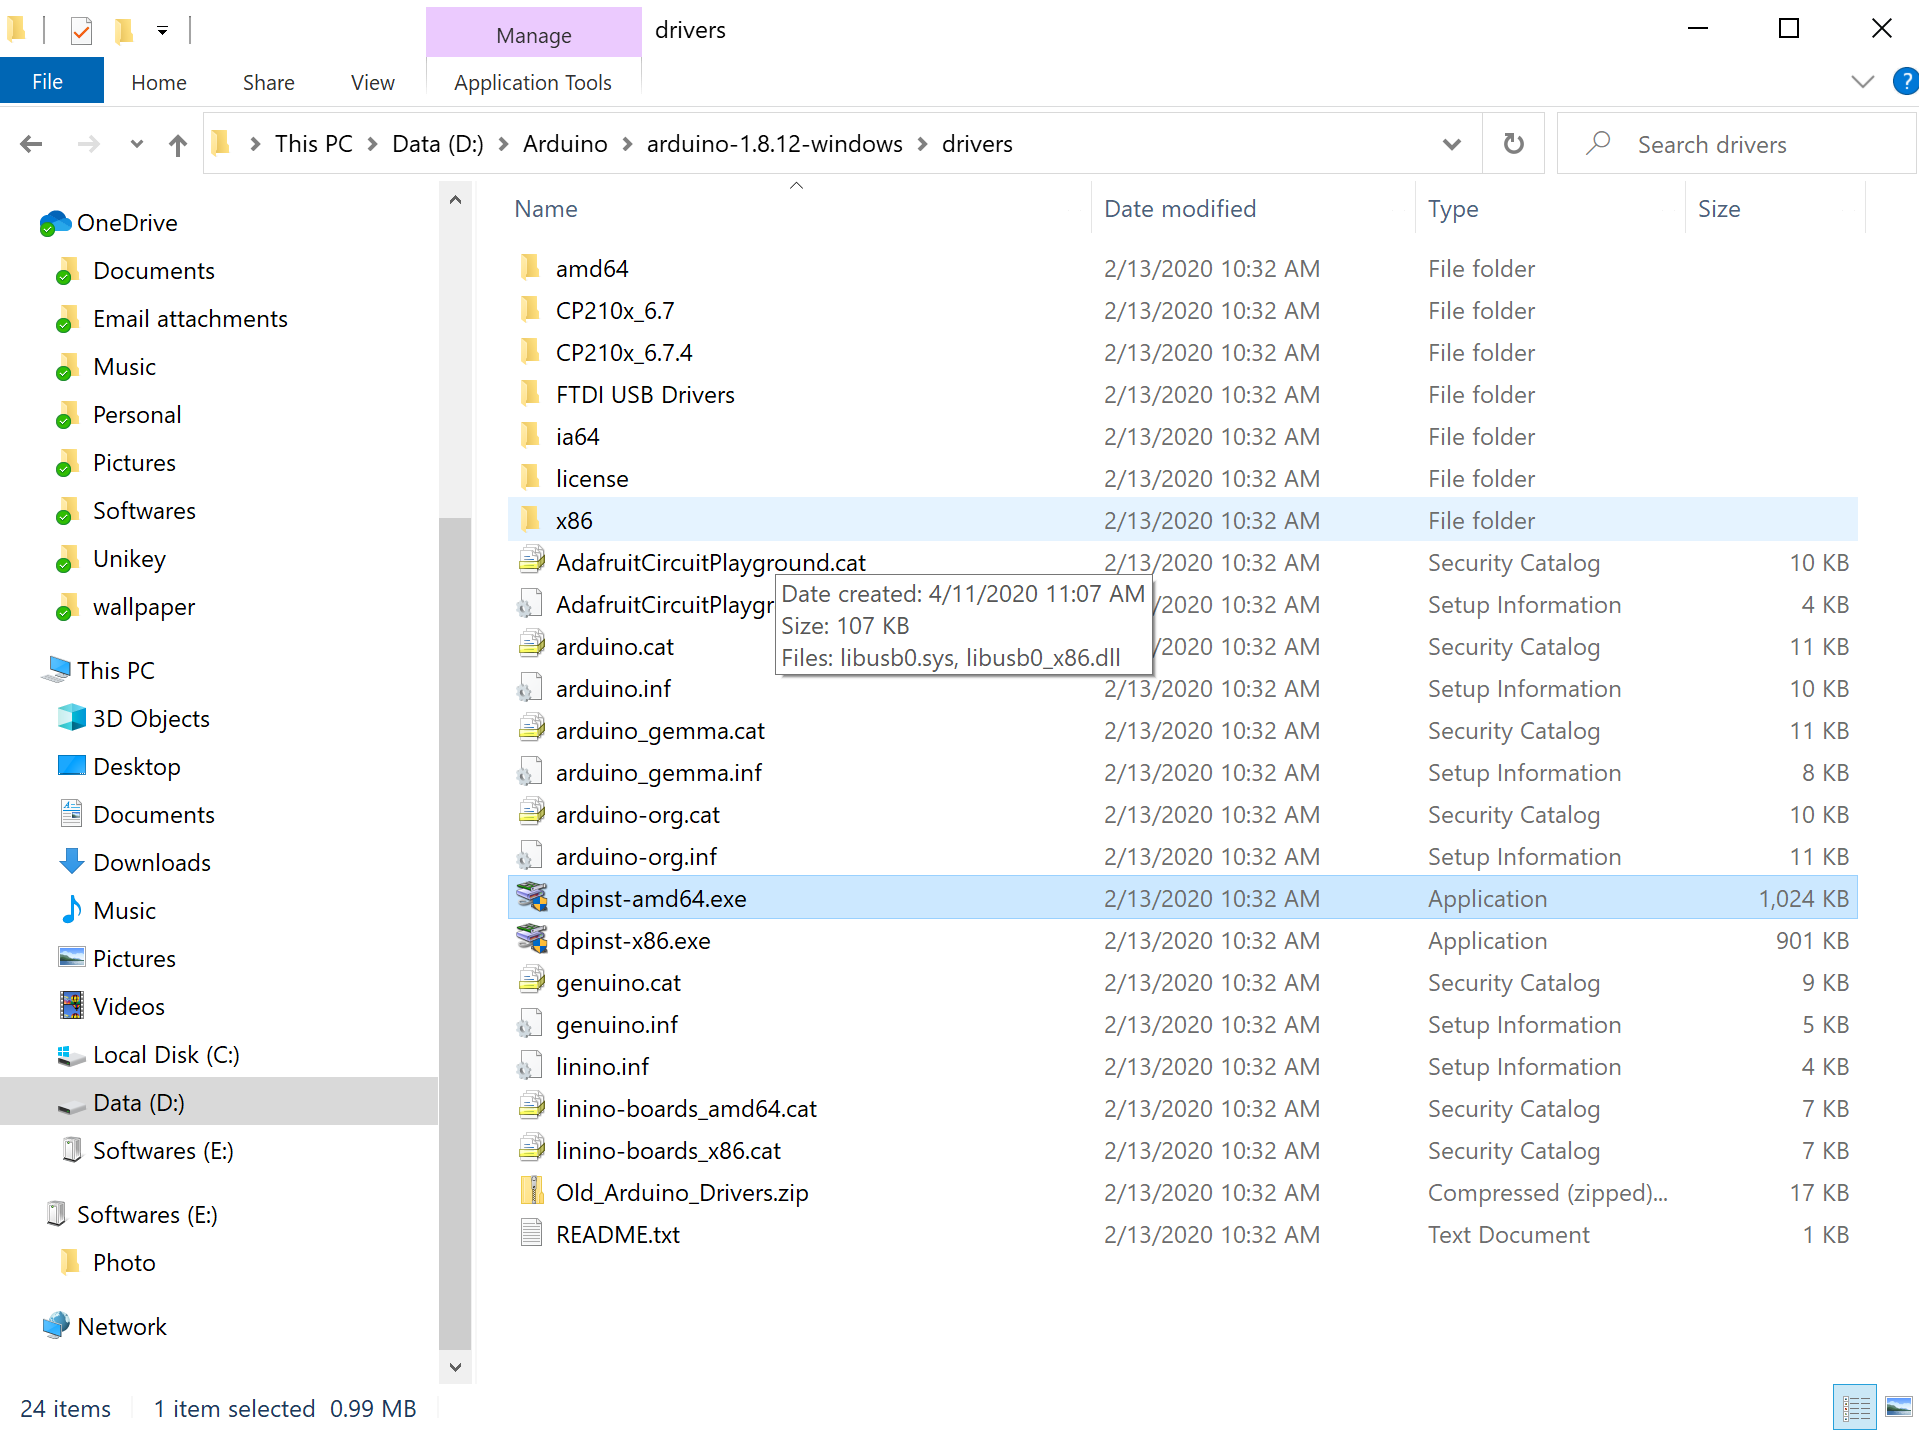Open the Application Tools tab
The image size is (1919, 1432).
[532, 82]
